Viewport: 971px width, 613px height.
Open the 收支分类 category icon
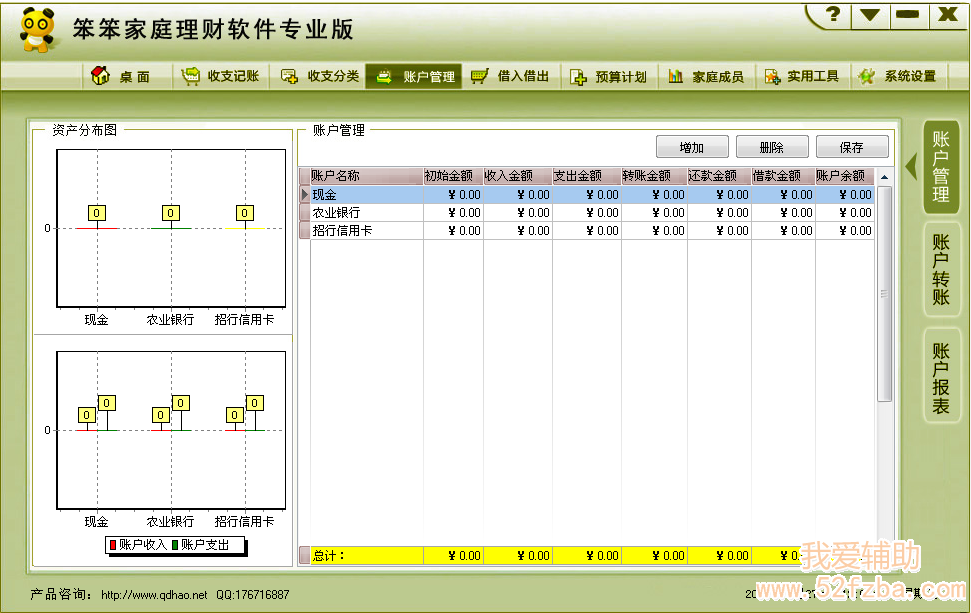coord(290,76)
